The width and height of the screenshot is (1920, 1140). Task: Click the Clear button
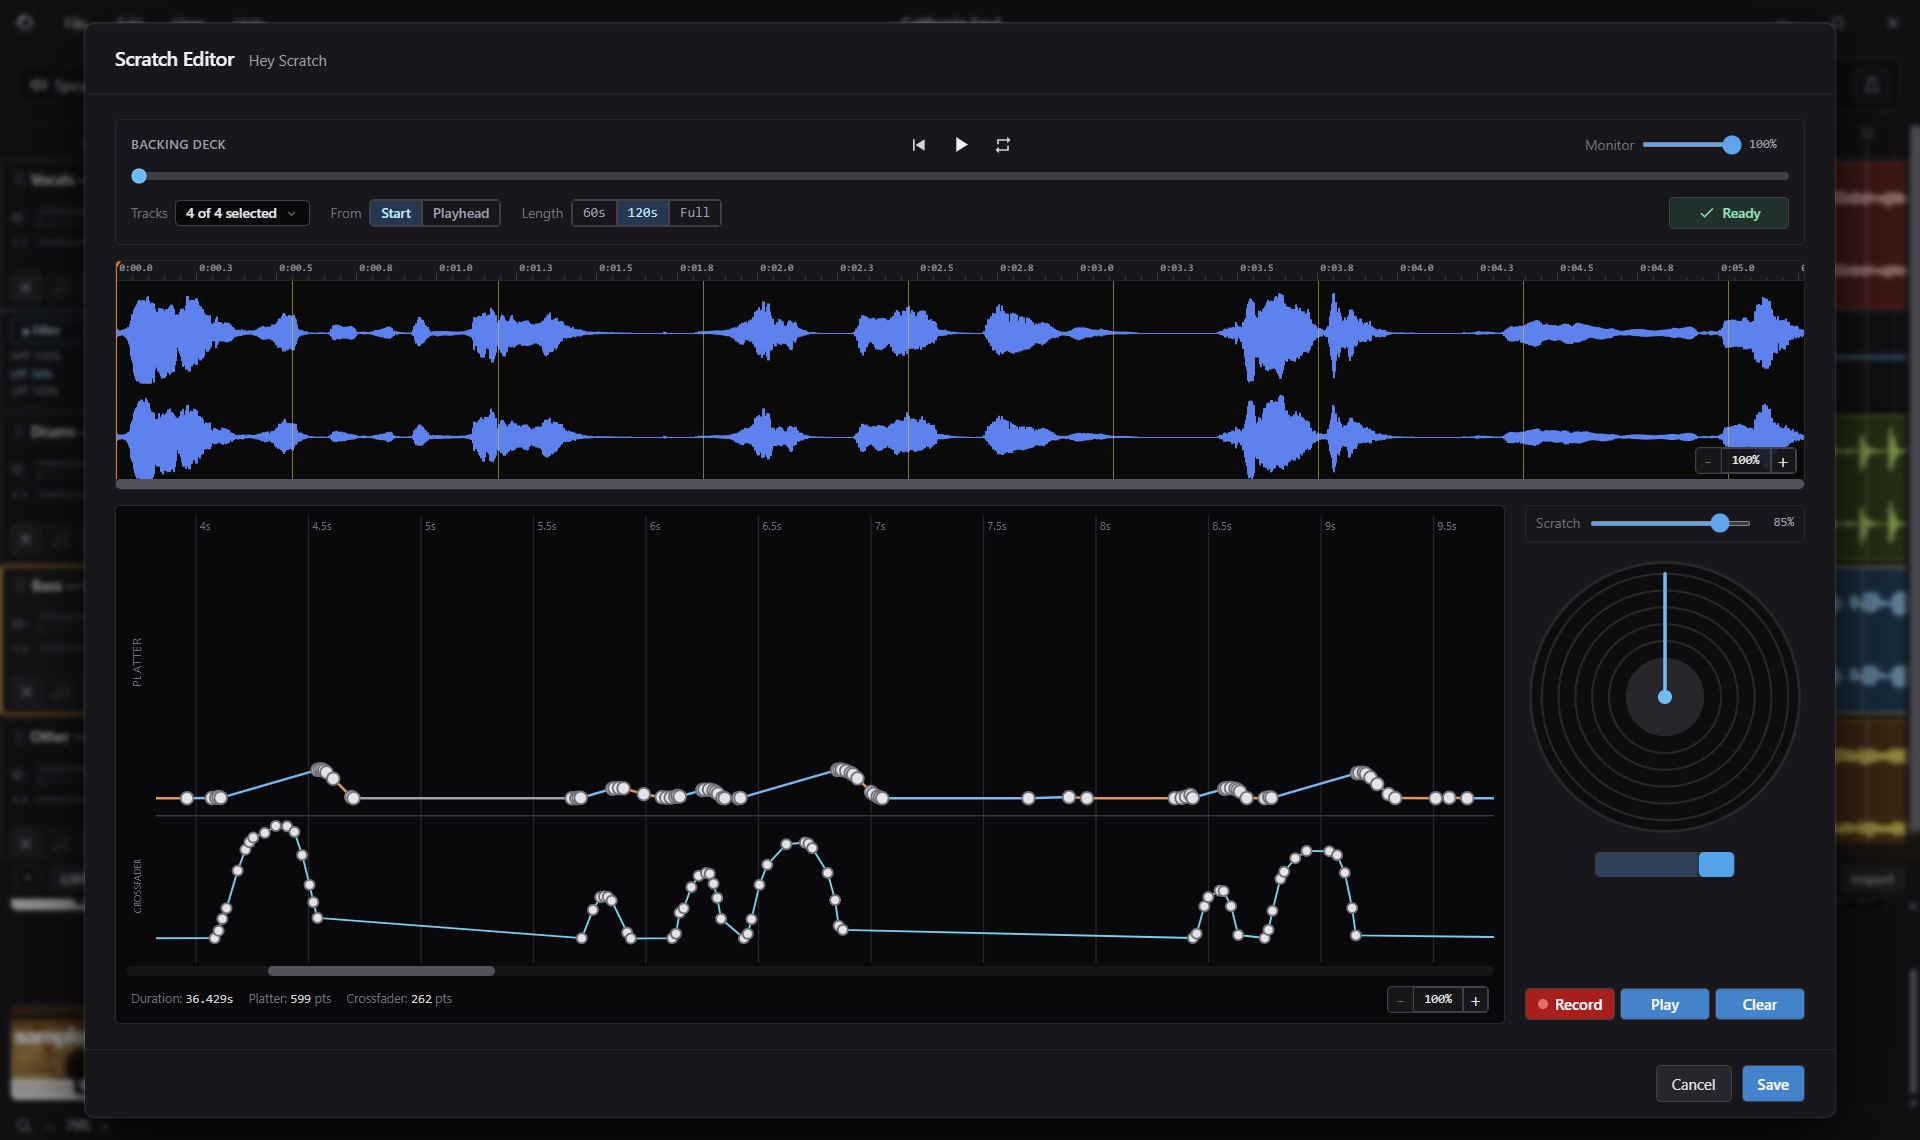tap(1759, 1004)
